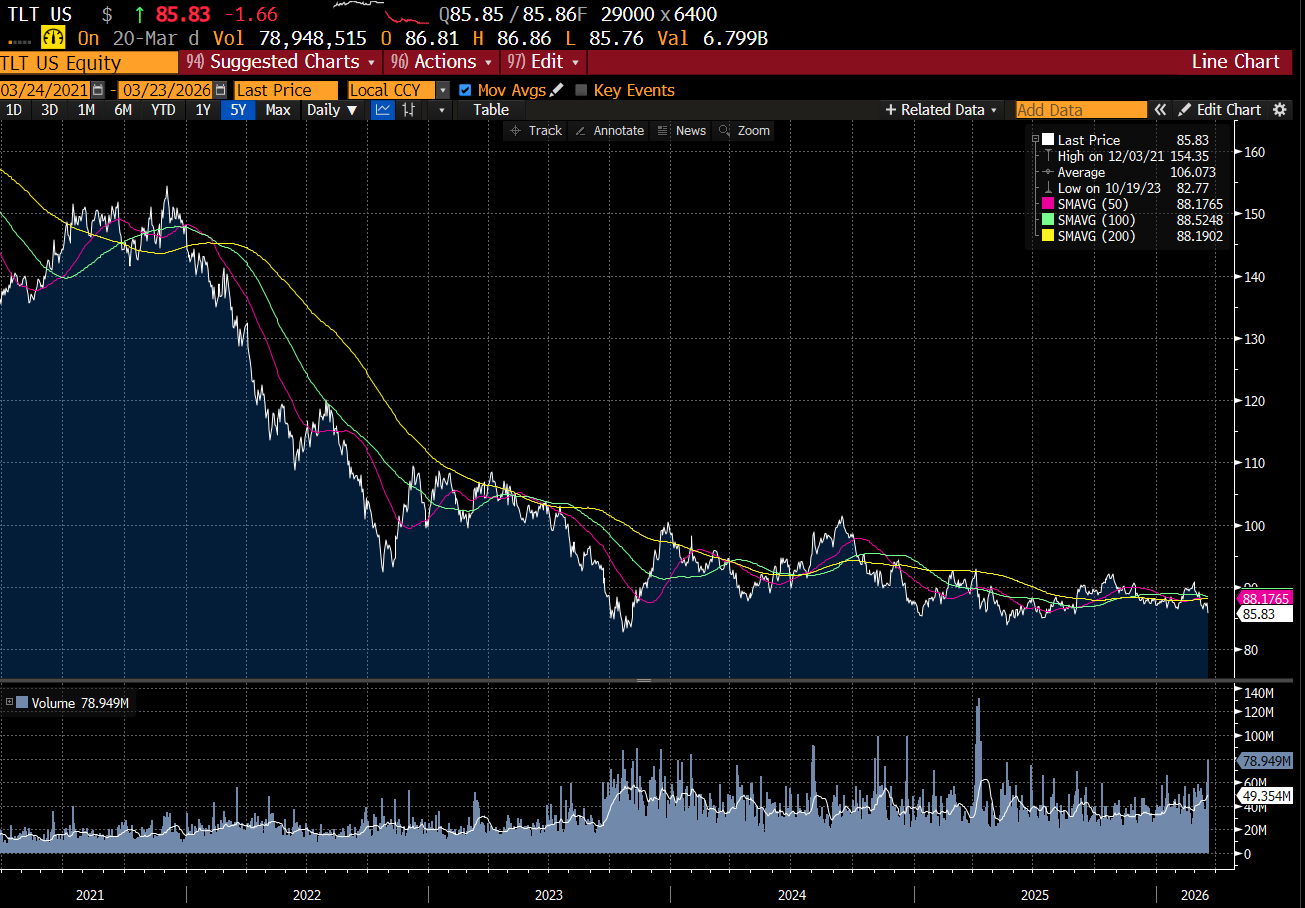Viewport: 1305px width, 908px height.
Task: Open the chart type extra options dropdown arrow
Action: [441, 110]
